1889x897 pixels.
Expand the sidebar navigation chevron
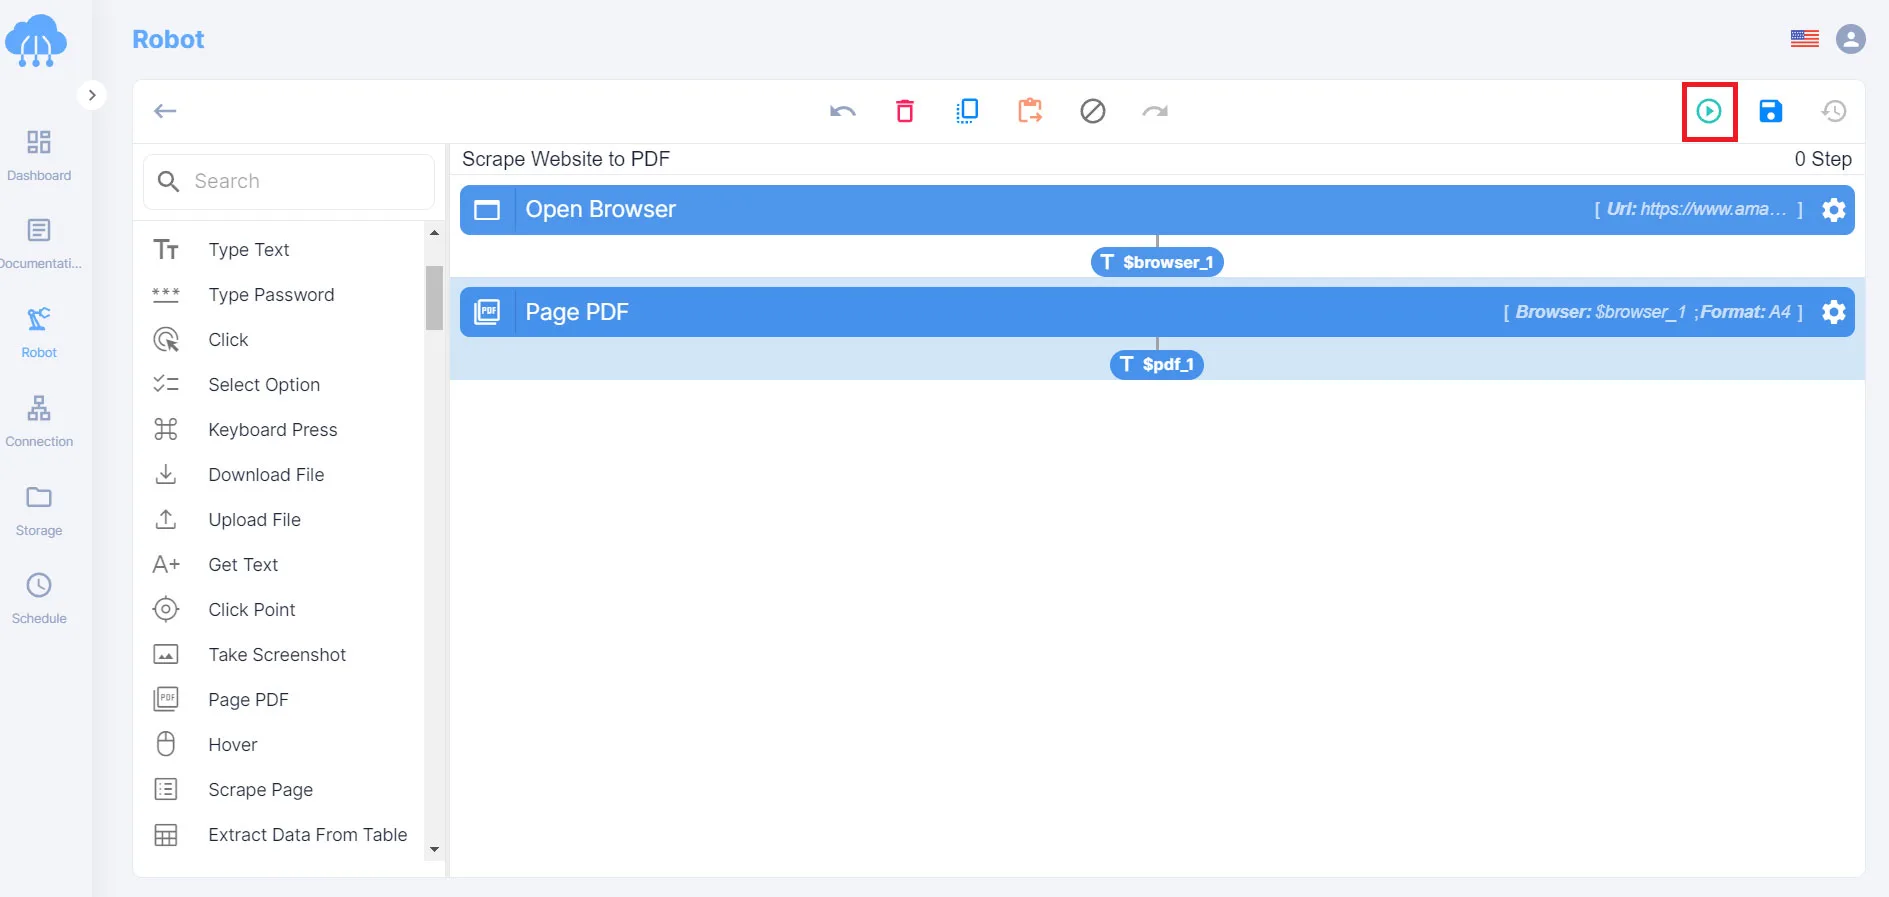click(92, 95)
